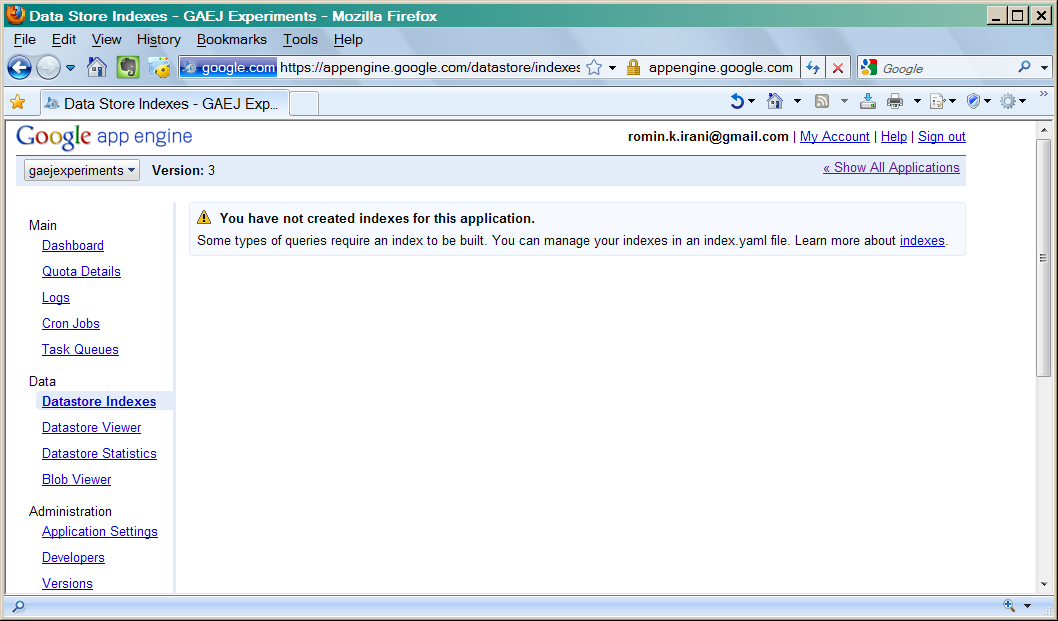Click the Google app engine logo

[104, 137]
